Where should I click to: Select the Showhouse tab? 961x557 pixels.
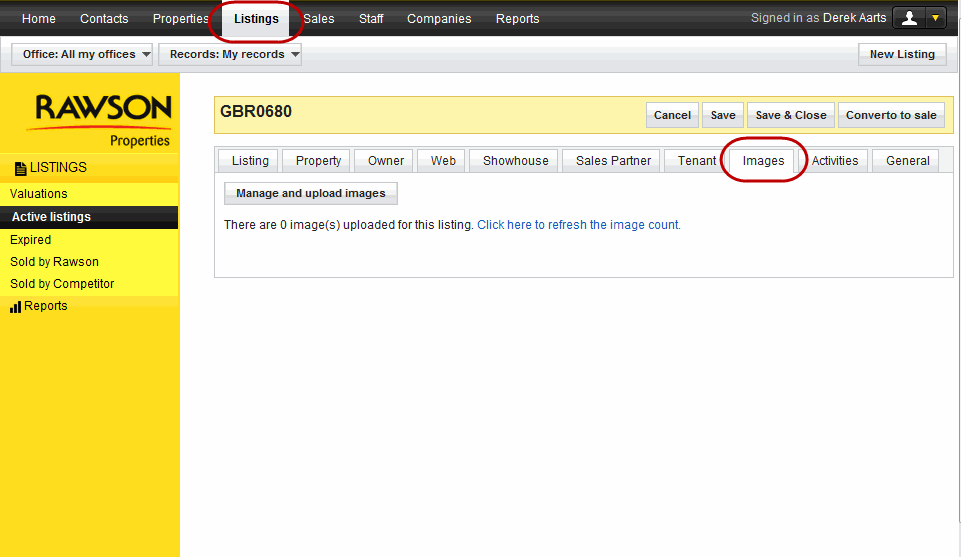pos(515,161)
